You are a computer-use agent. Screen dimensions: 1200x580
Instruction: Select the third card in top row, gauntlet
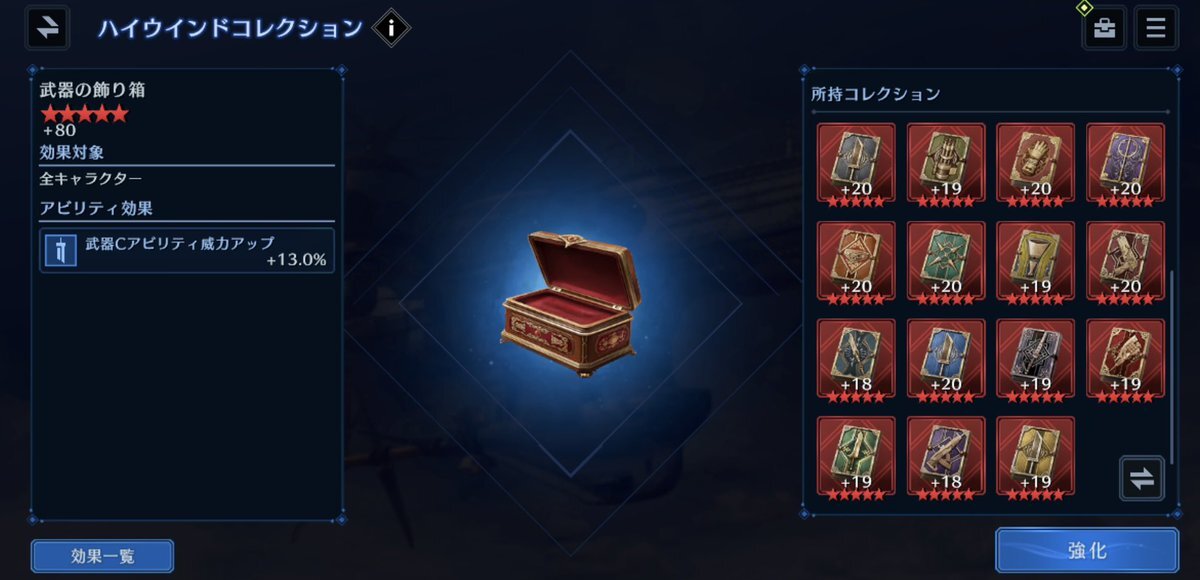tap(1036, 164)
